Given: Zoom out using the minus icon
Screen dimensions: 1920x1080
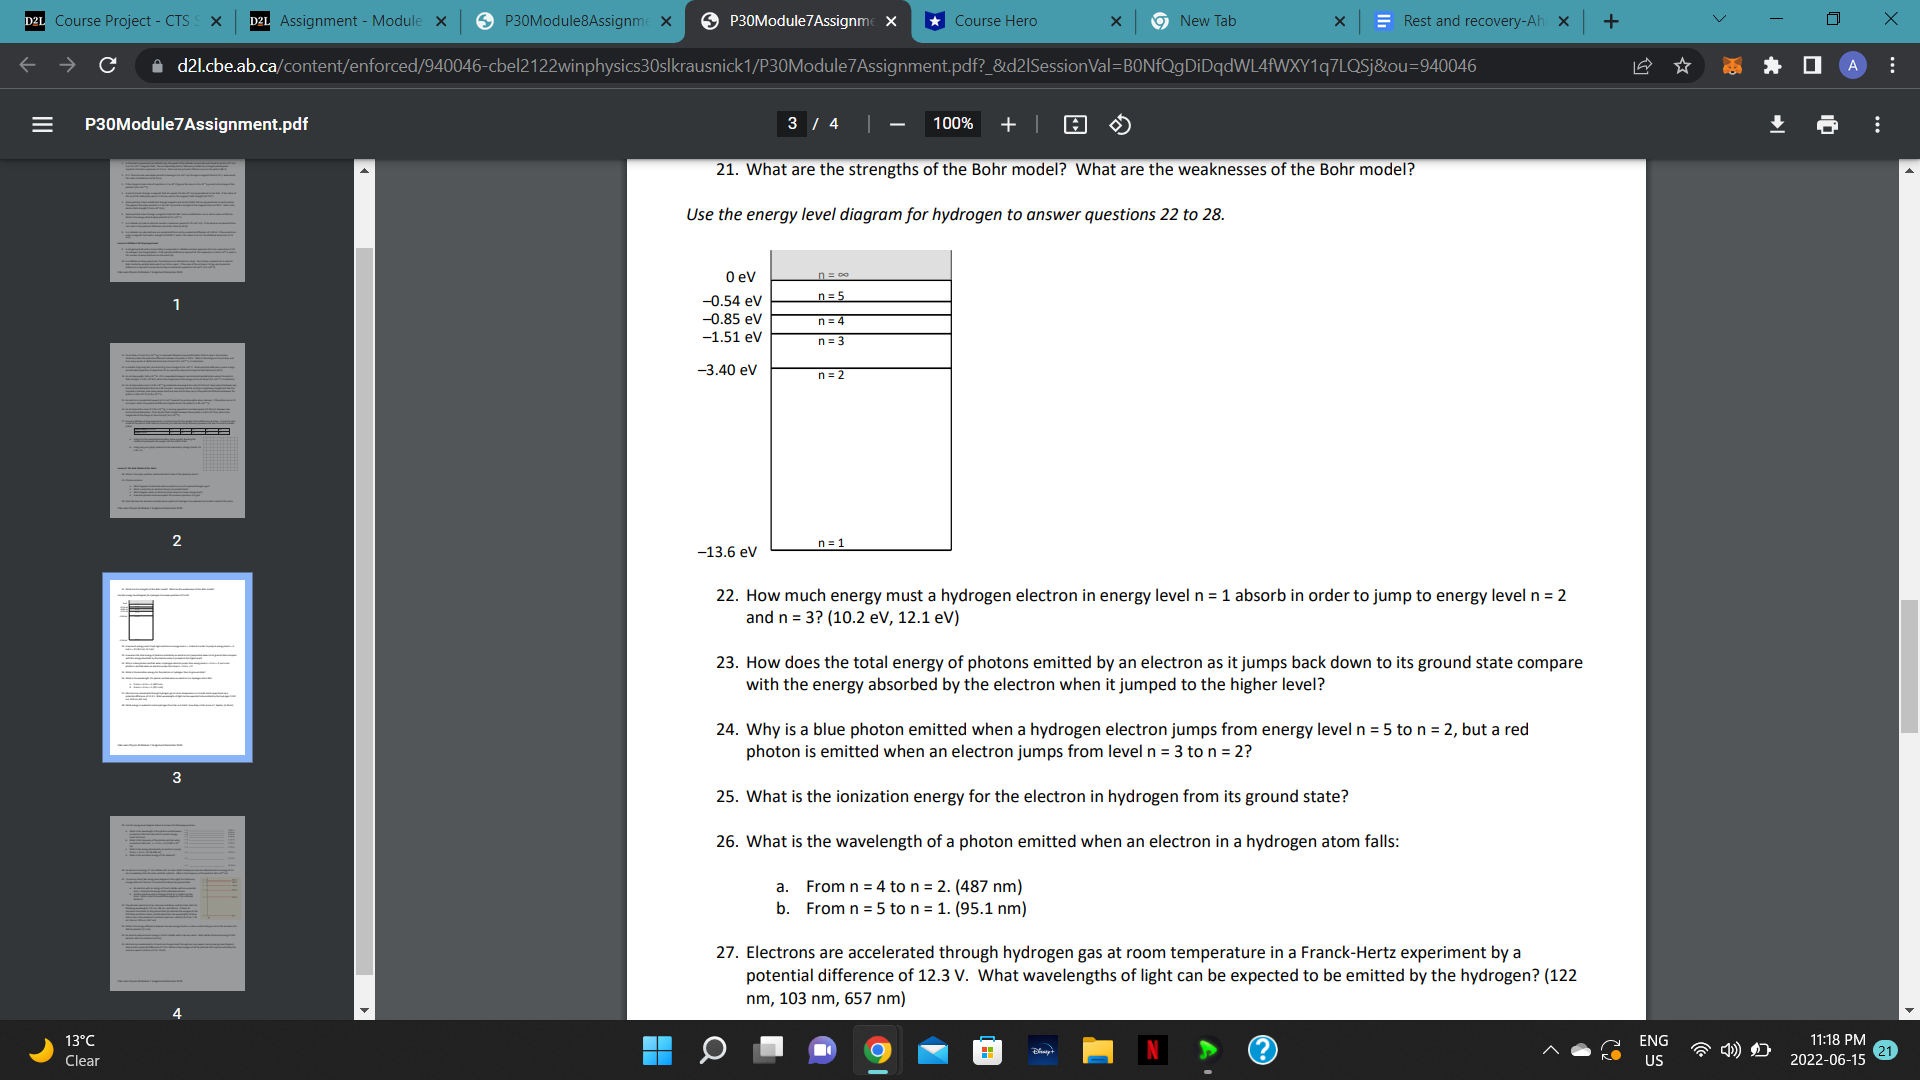Looking at the screenshot, I should click(896, 124).
